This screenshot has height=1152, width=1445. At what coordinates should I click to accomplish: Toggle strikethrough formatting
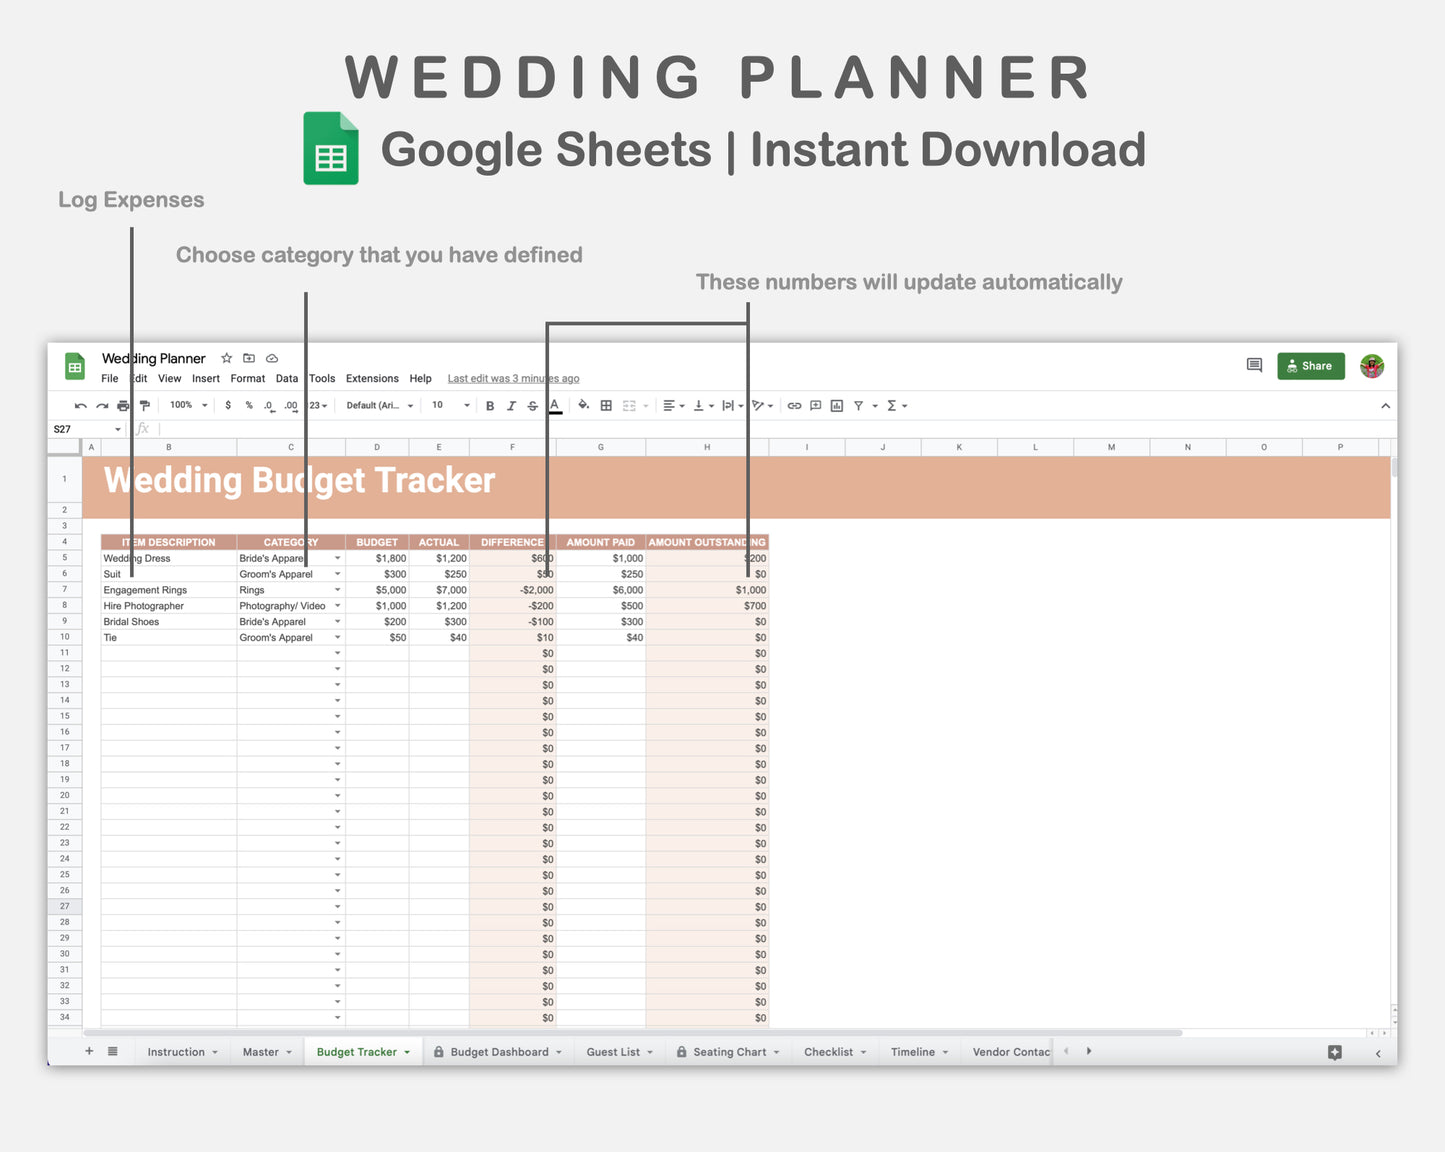click(x=533, y=405)
